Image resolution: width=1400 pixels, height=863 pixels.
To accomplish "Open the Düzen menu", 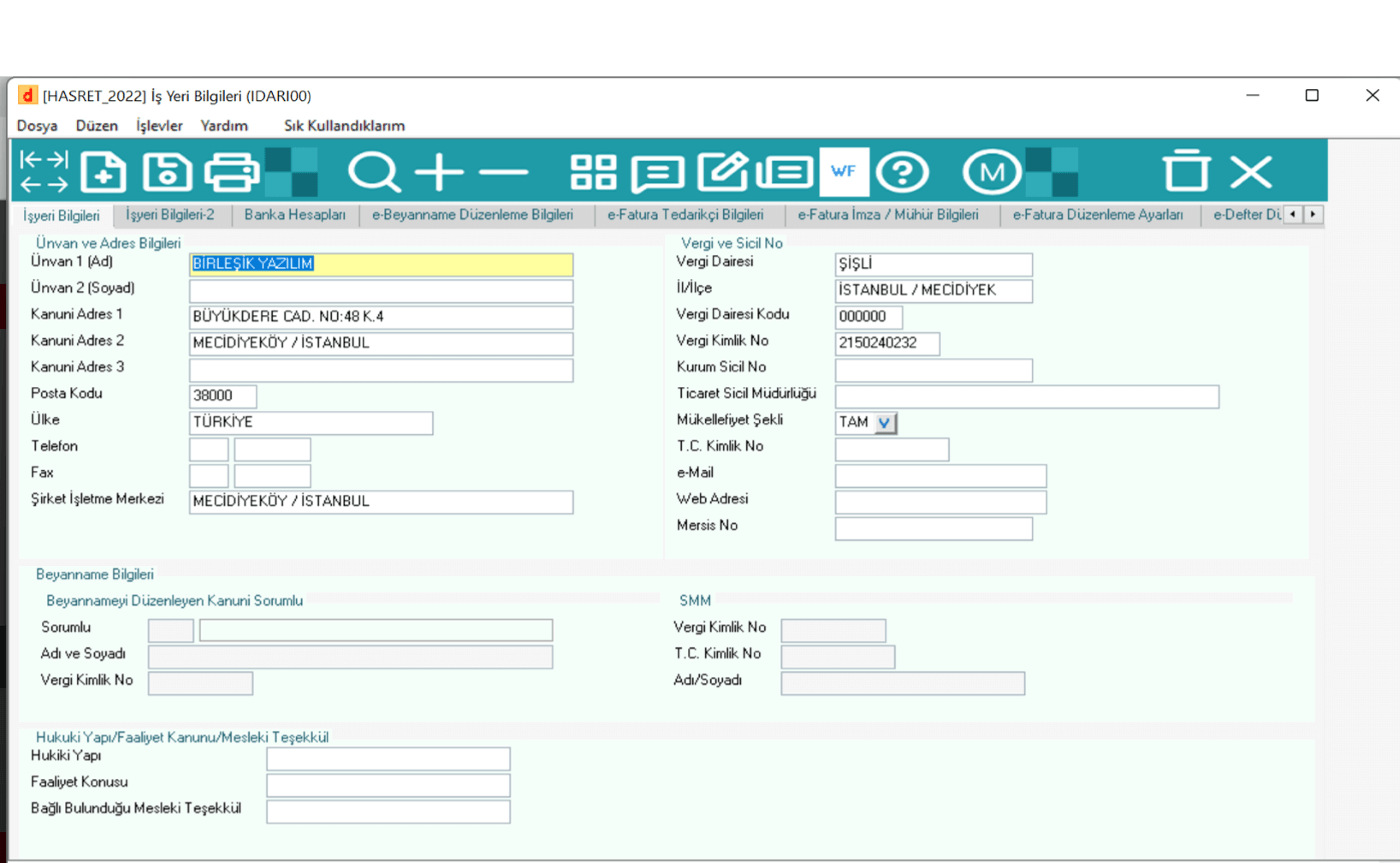I will (x=97, y=126).
